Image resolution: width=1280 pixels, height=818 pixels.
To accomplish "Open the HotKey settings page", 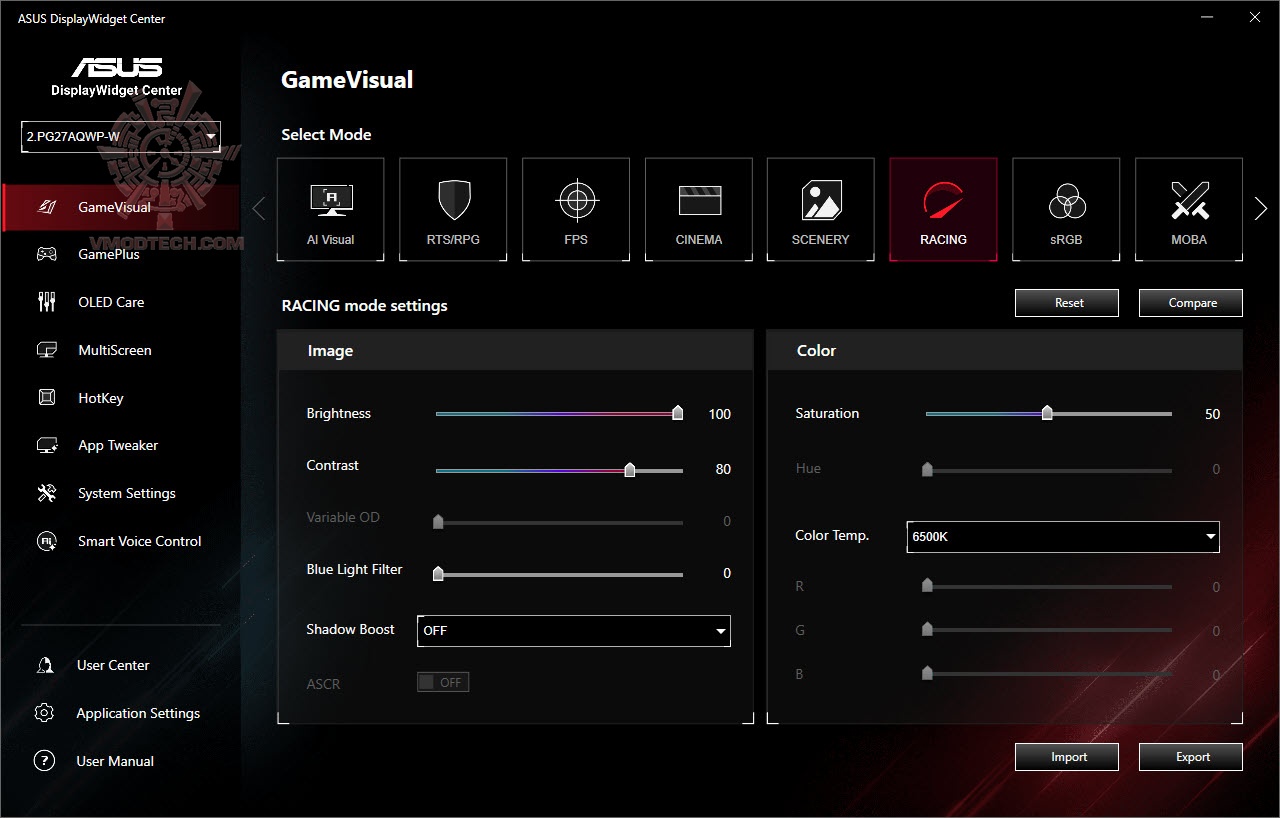I will [x=101, y=398].
